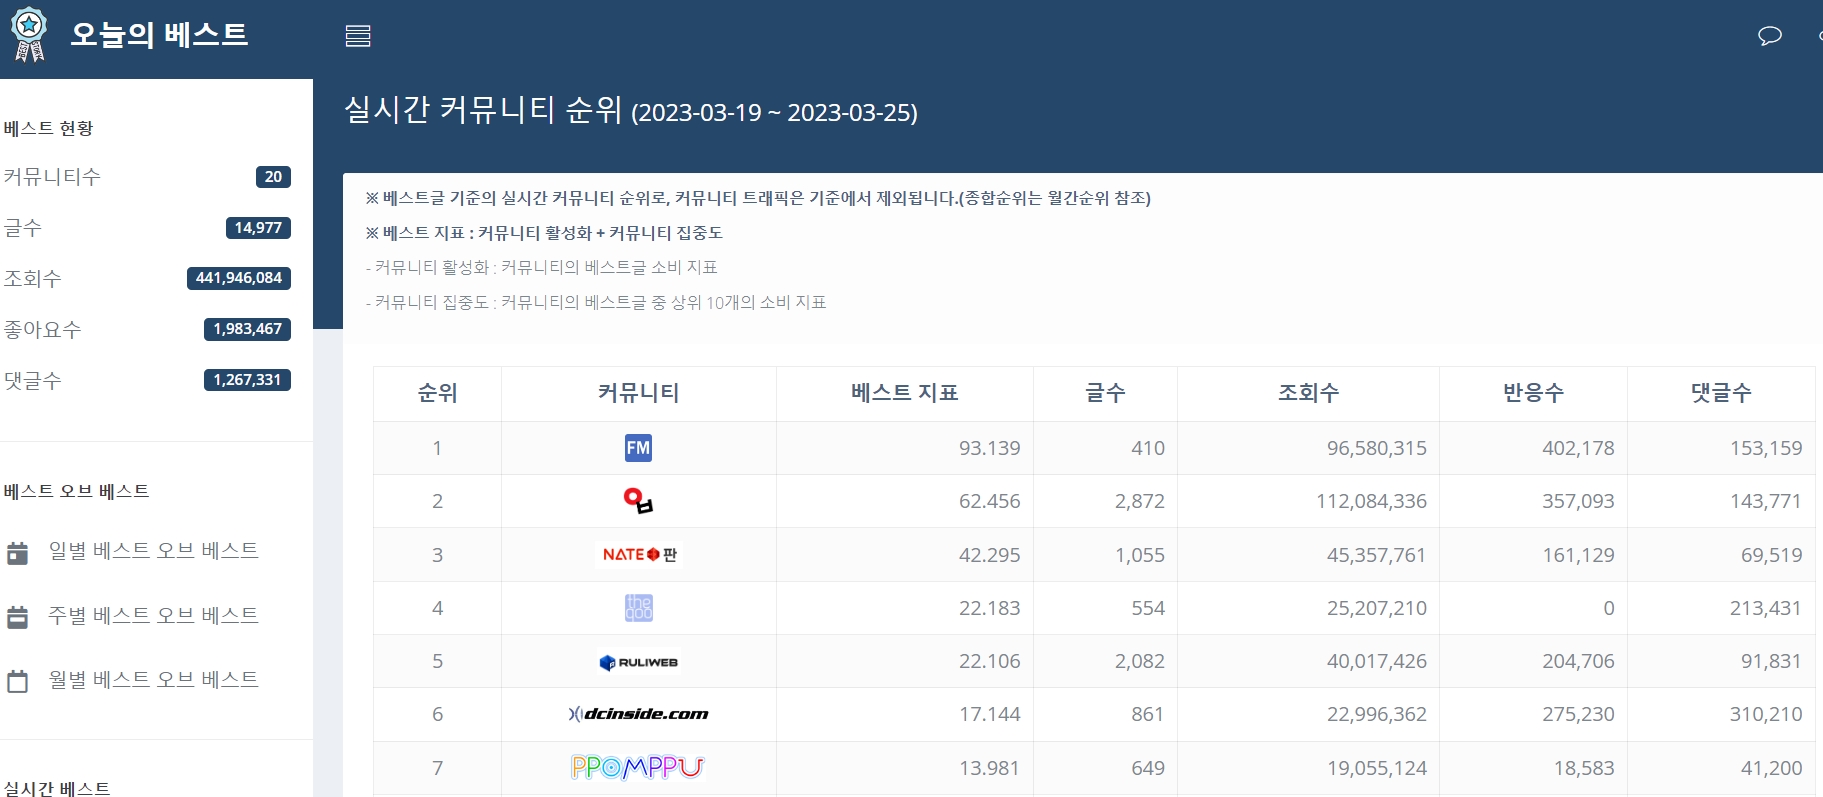
Task: Click the 441,946,084 views badge
Action: coord(239,278)
